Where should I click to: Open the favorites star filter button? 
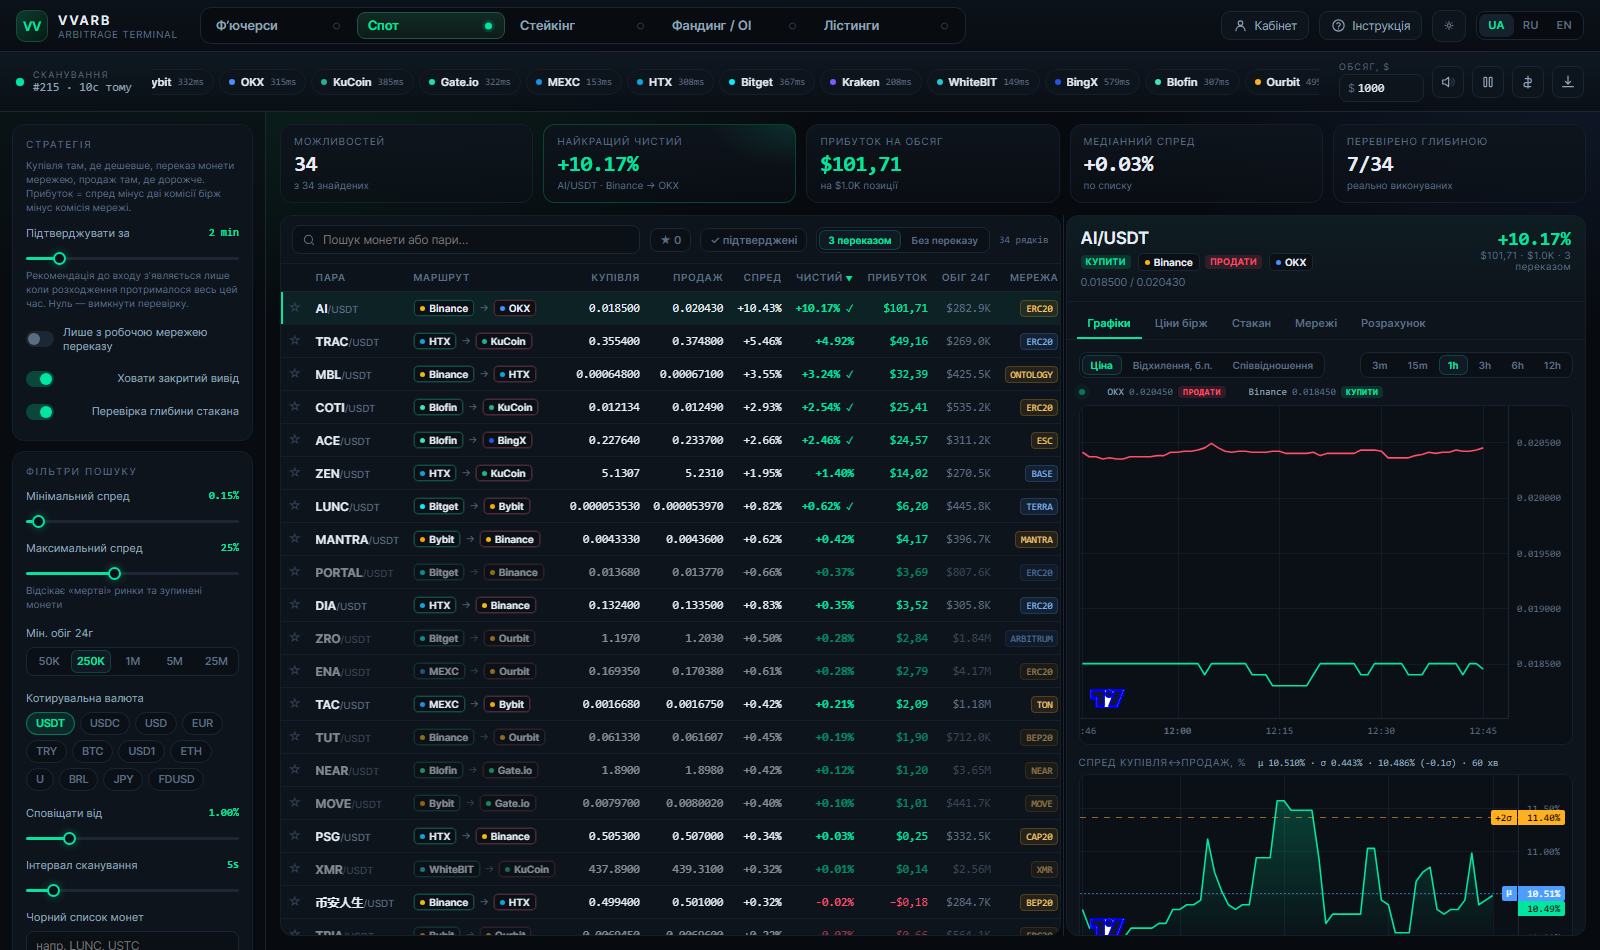click(671, 240)
